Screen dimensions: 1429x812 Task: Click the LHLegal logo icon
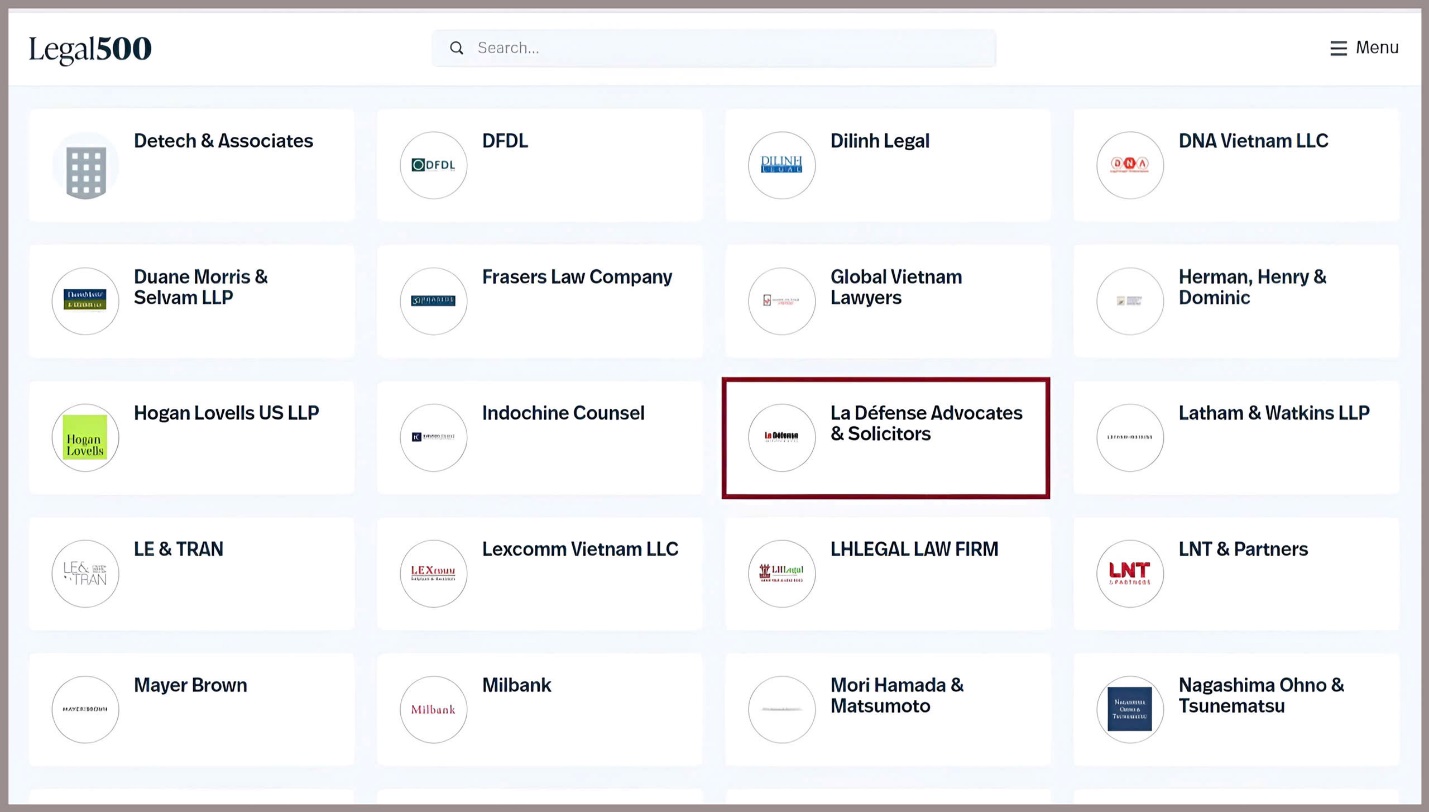[x=781, y=573]
